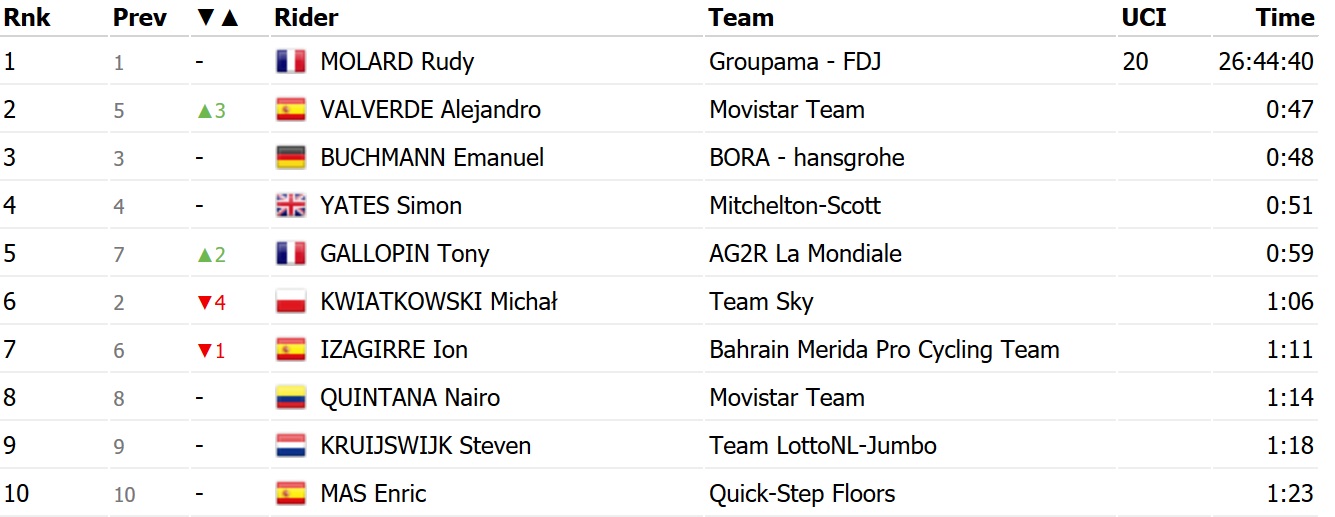Click the Rider column header
The height and width of the screenshot is (517, 1335).
coord(306,18)
